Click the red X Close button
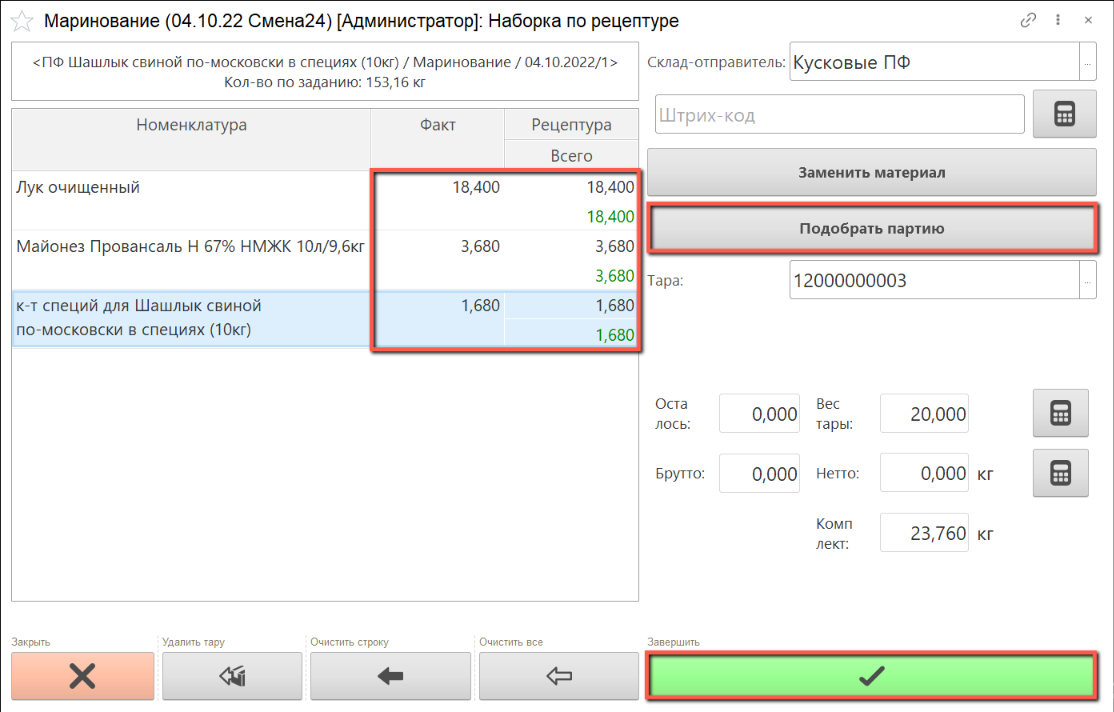This screenshot has width=1114, height=712. tap(83, 676)
